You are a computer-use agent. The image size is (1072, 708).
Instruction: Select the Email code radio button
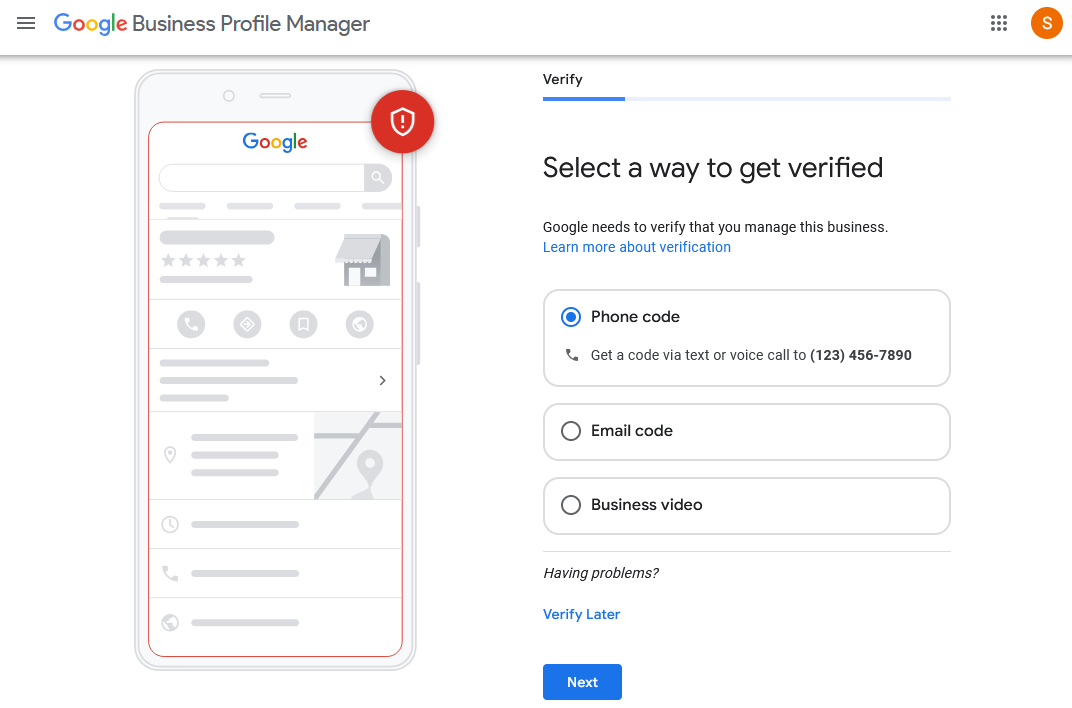(571, 431)
